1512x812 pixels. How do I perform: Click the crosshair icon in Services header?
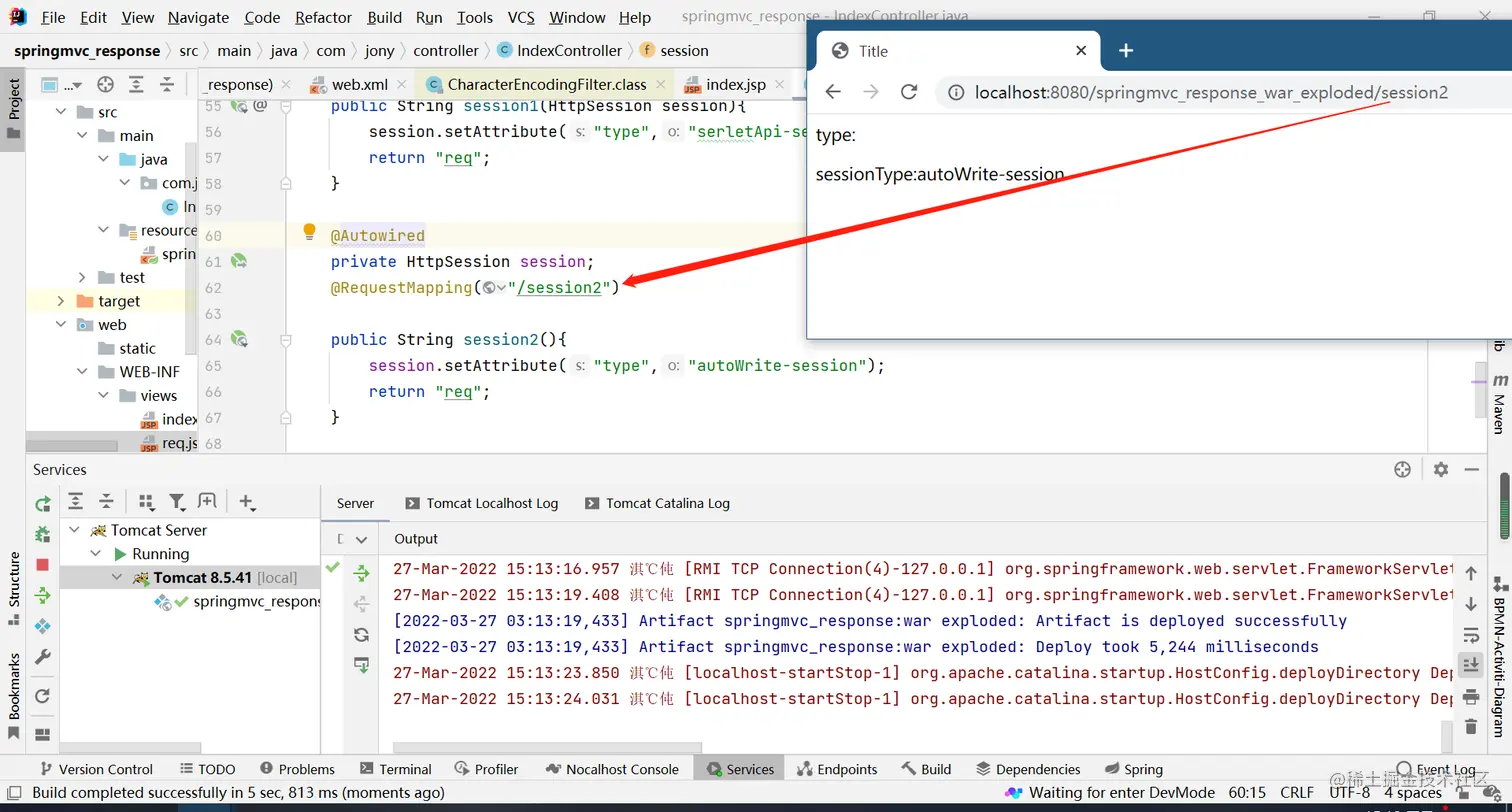click(x=1402, y=469)
